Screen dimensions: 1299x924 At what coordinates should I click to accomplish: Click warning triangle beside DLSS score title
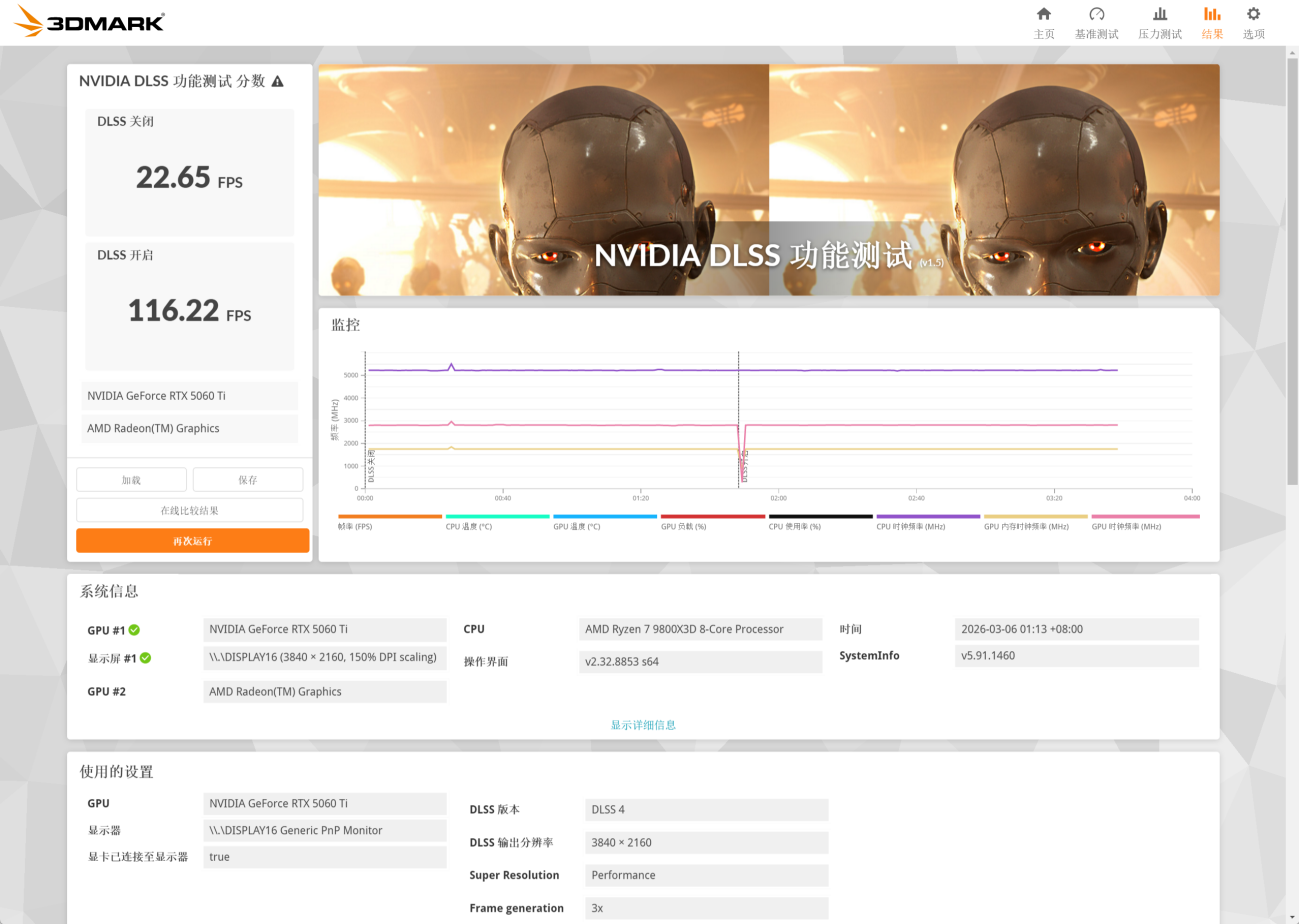click(x=277, y=81)
